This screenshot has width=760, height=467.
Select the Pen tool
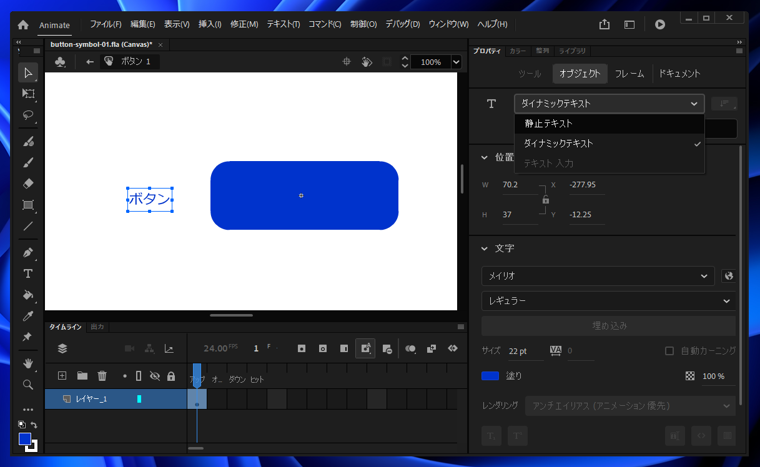28,253
